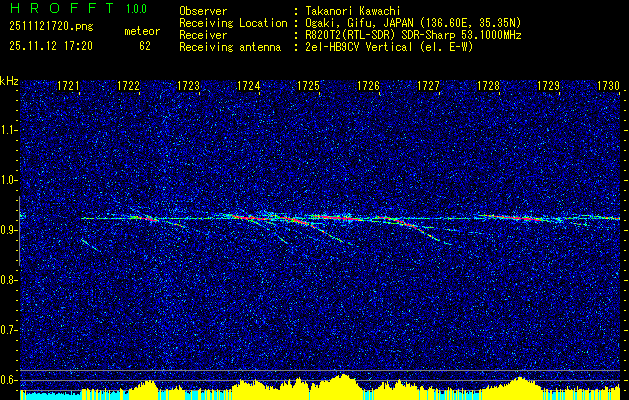Click the date stamp 25.11.12 17:20
Screen dimensions: 629x400
pyautogui.click(x=51, y=46)
